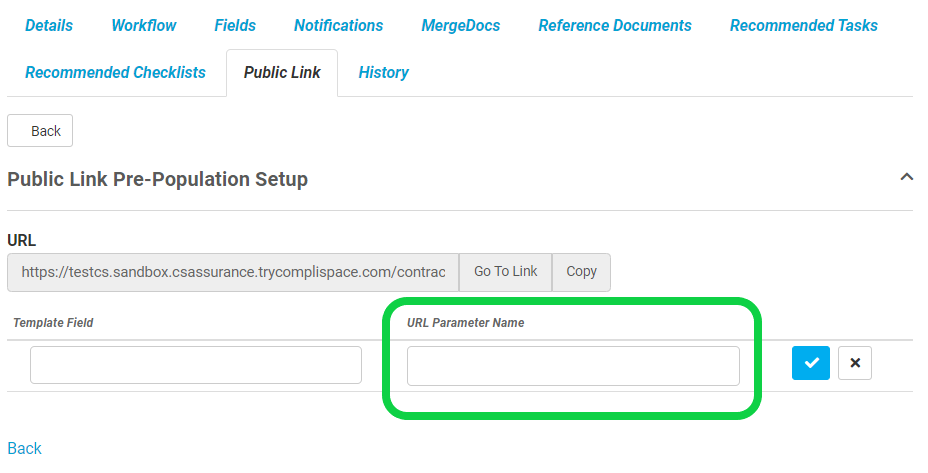Select the Public Link tab

[282, 72]
